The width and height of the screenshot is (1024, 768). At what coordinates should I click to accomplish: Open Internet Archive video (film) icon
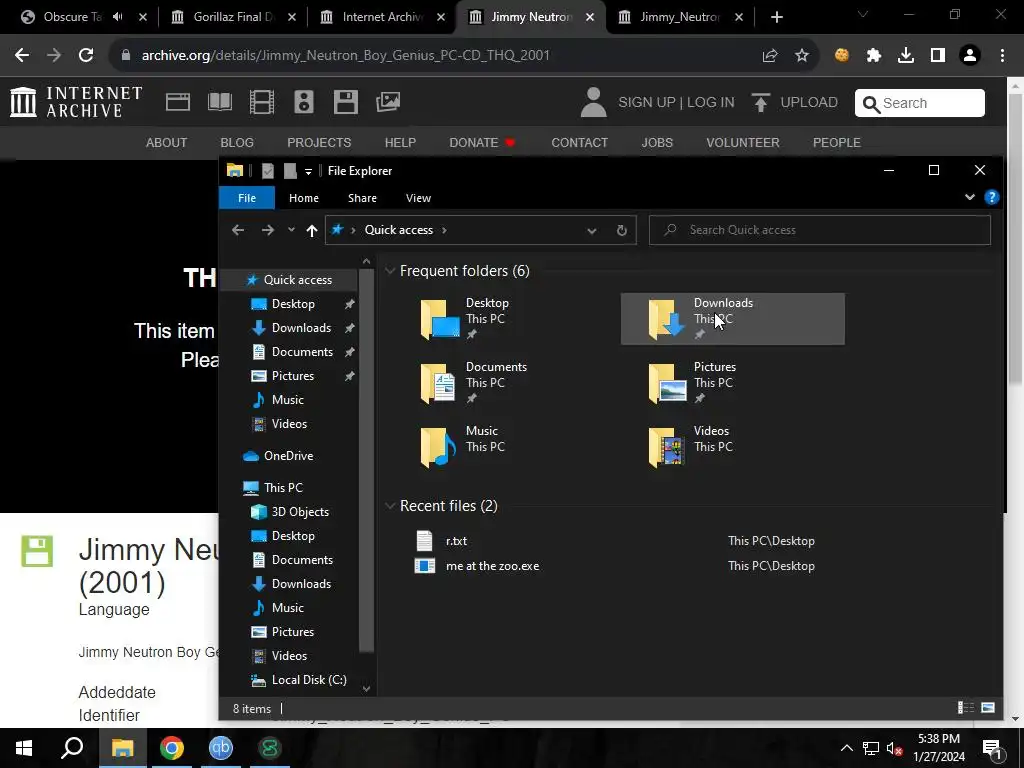[x=261, y=102]
